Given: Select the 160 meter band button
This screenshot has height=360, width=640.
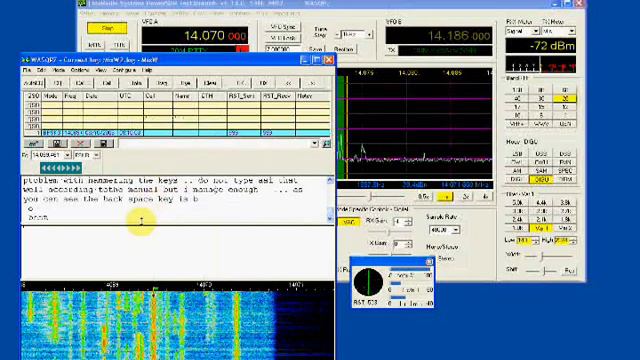Looking at the screenshot, I should tap(517, 90).
